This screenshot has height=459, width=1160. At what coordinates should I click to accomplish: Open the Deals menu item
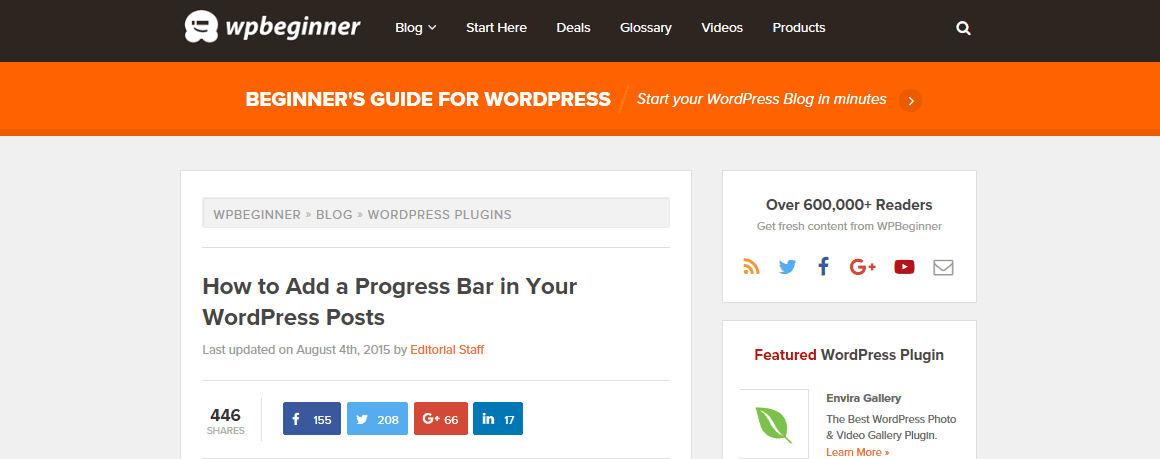[573, 28]
